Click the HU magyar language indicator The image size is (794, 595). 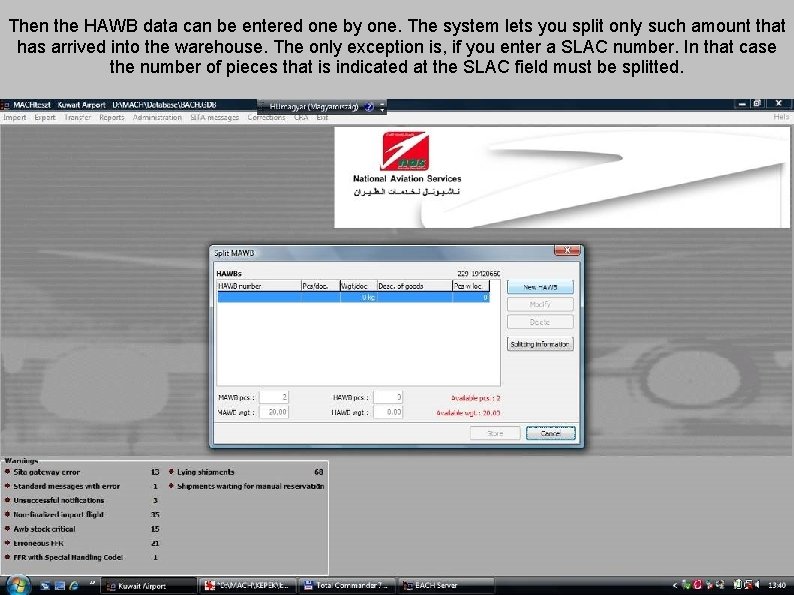[313, 106]
